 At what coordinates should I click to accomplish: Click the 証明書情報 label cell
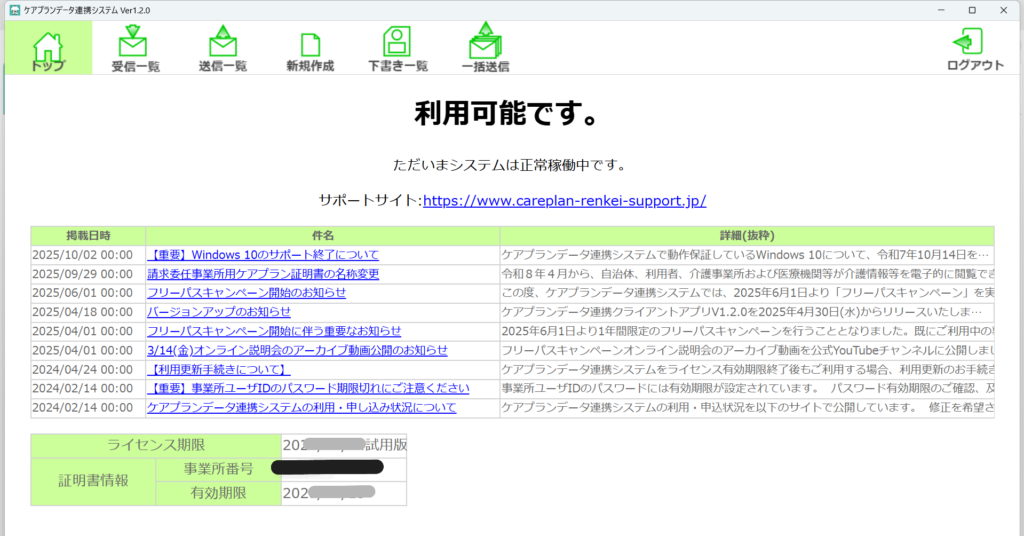tap(93, 481)
